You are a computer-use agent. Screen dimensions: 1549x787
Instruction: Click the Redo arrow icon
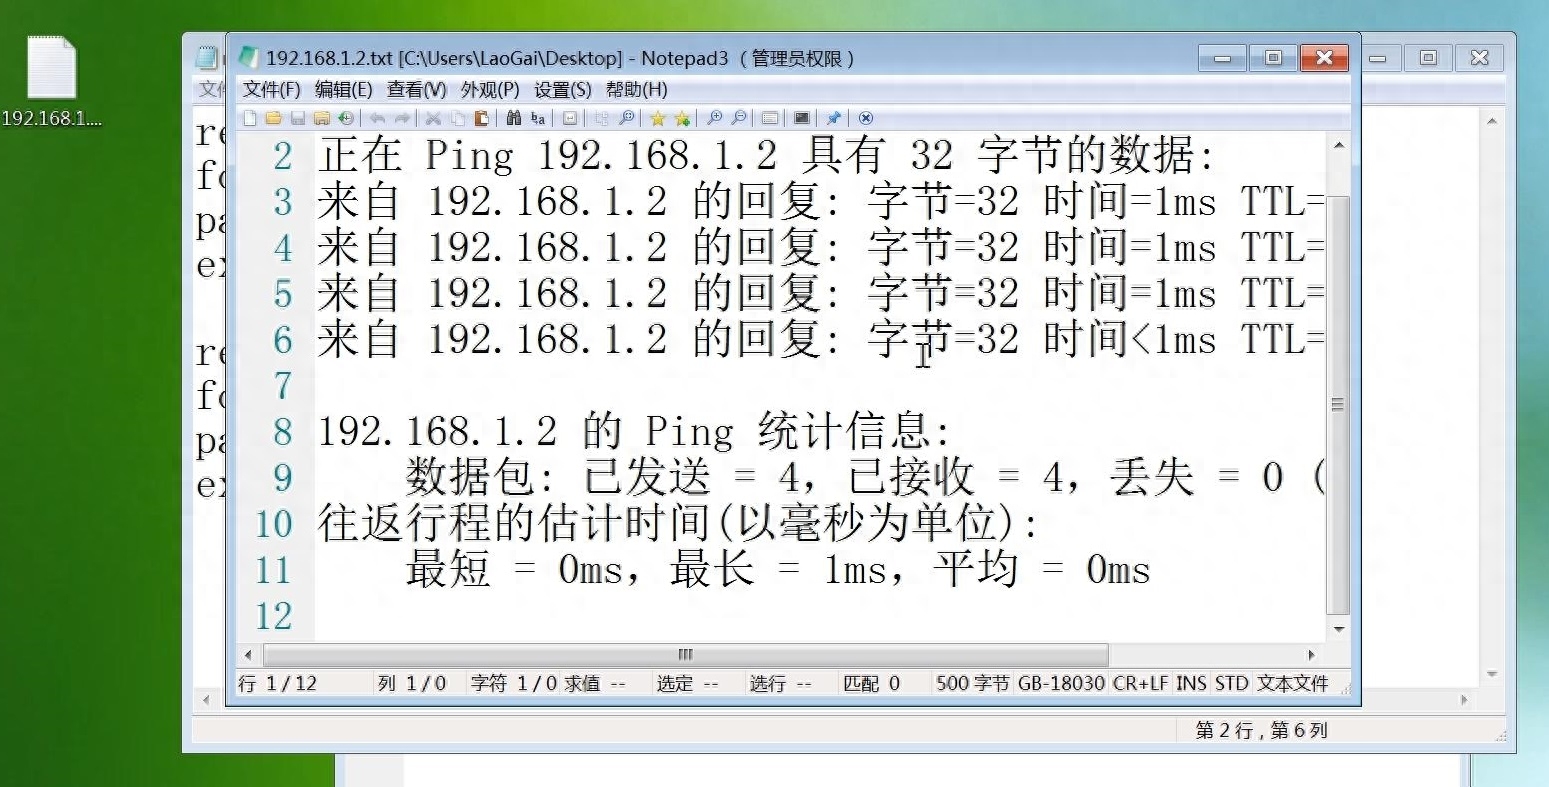coord(402,118)
